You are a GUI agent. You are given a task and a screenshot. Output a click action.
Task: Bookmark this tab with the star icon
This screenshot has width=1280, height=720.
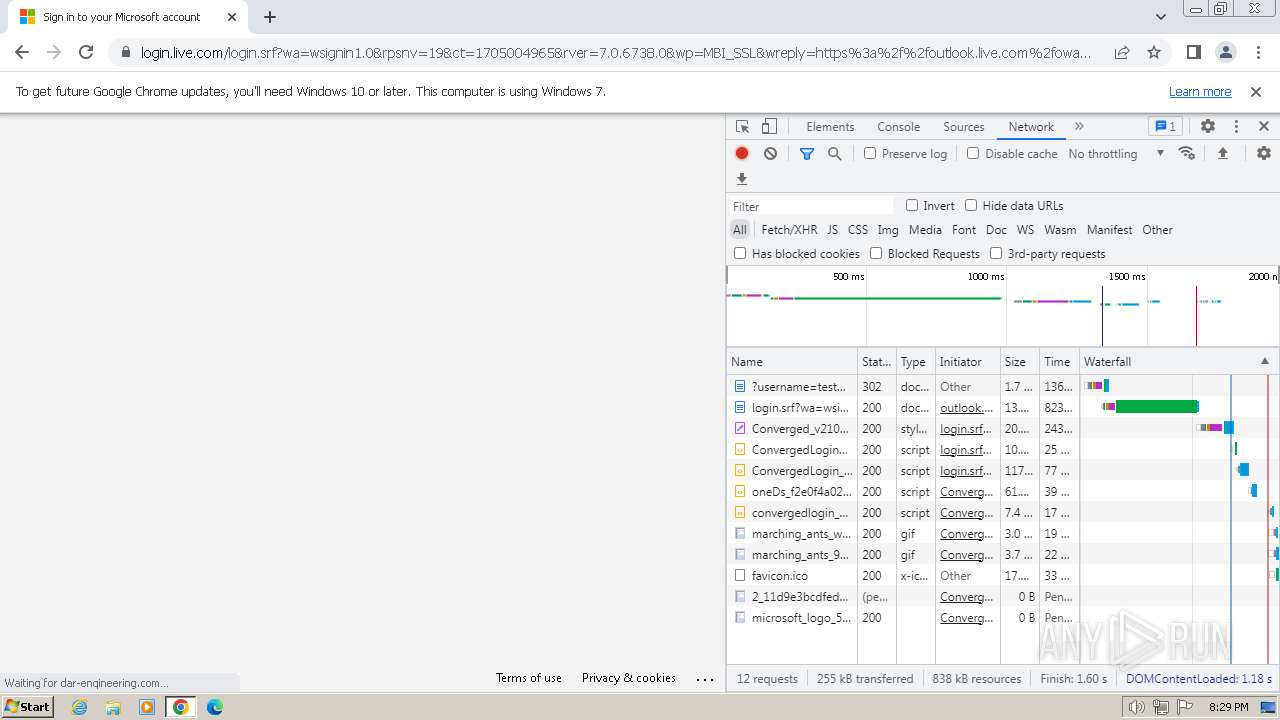[1154, 52]
